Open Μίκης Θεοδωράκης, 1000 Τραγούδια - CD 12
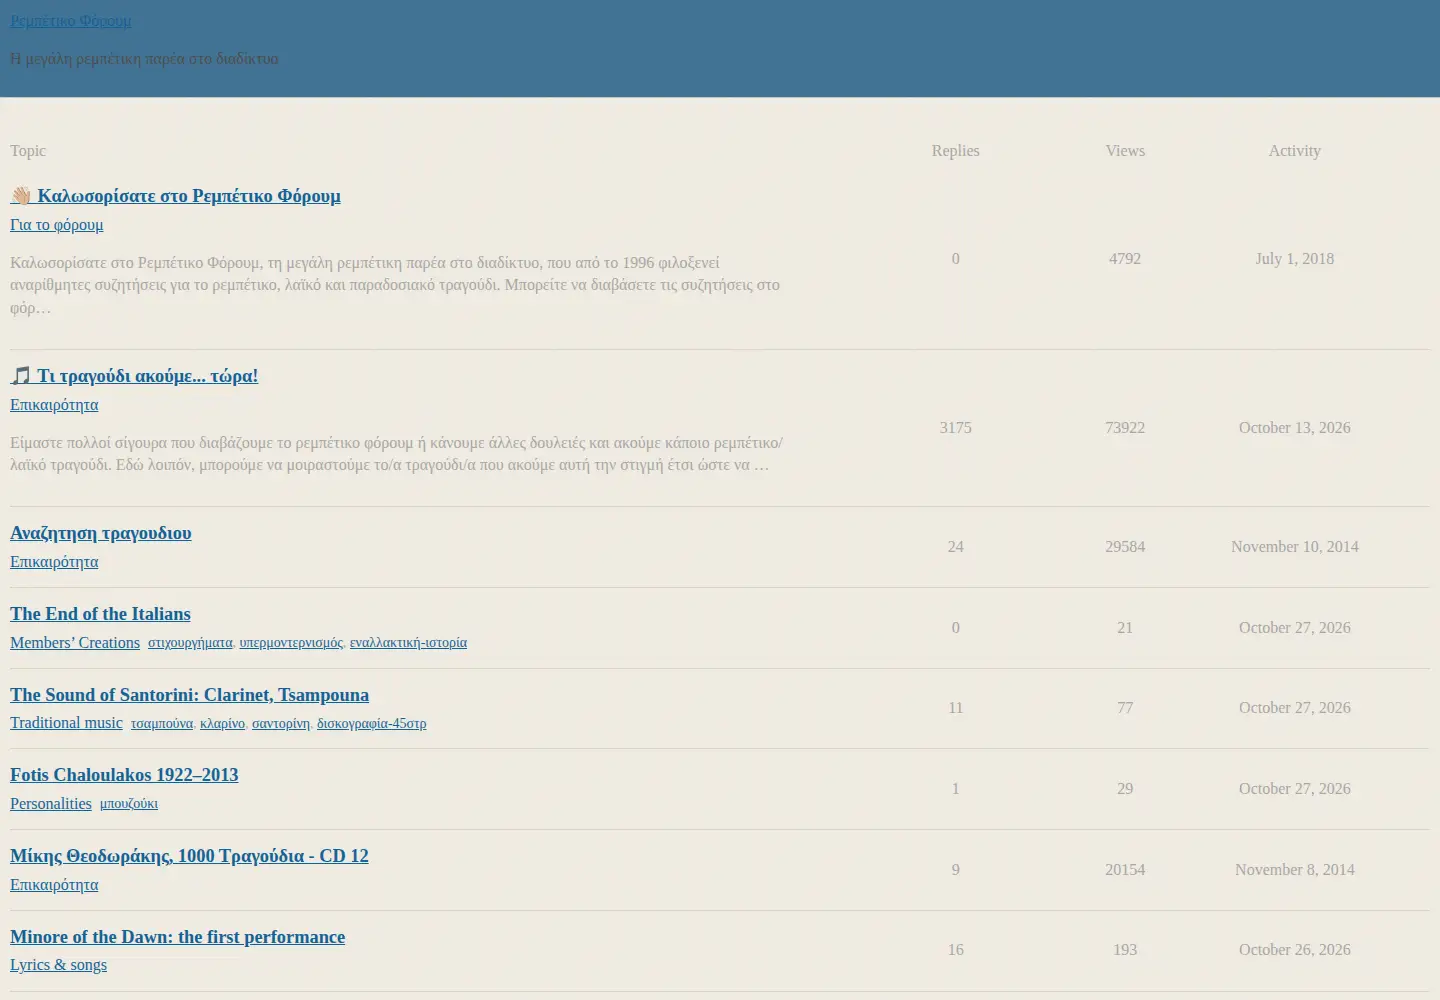1440x1000 pixels. click(189, 856)
